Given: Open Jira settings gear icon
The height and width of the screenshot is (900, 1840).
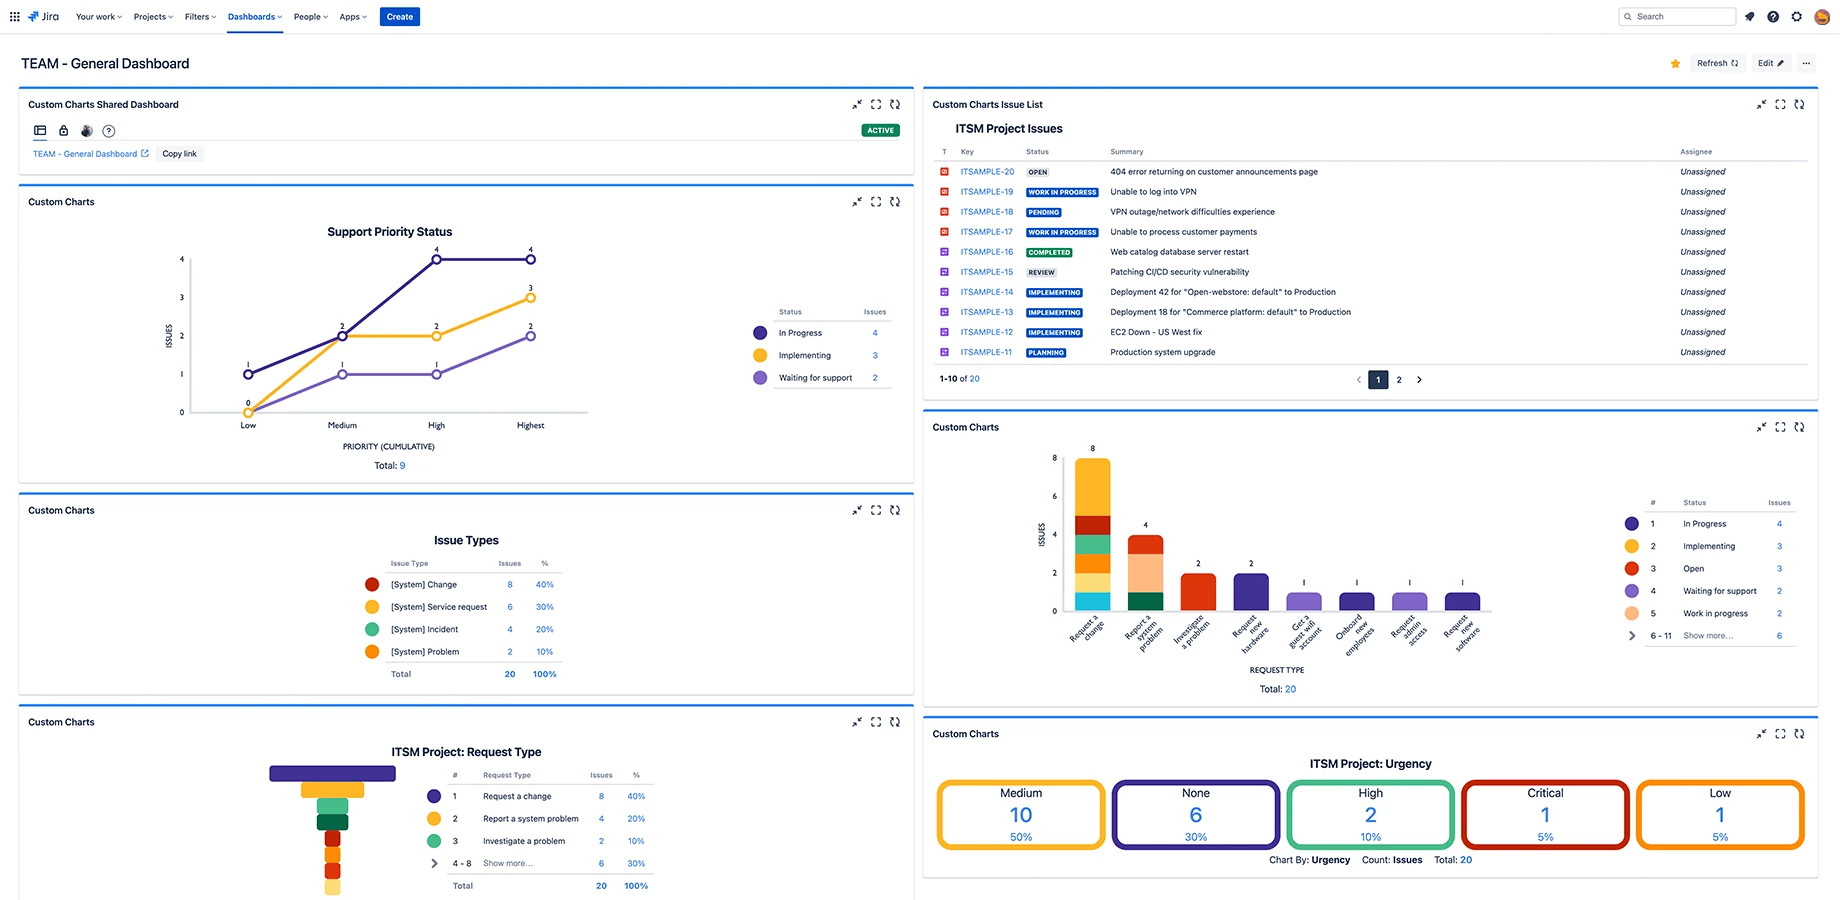Looking at the screenshot, I should point(1797,16).
